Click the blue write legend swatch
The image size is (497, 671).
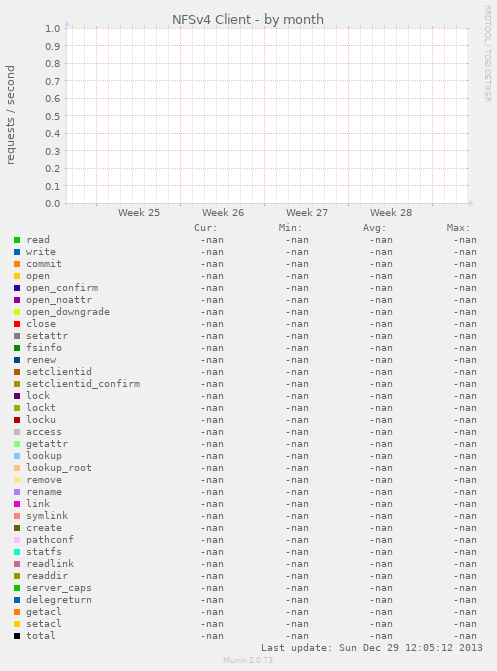[17, 252]
